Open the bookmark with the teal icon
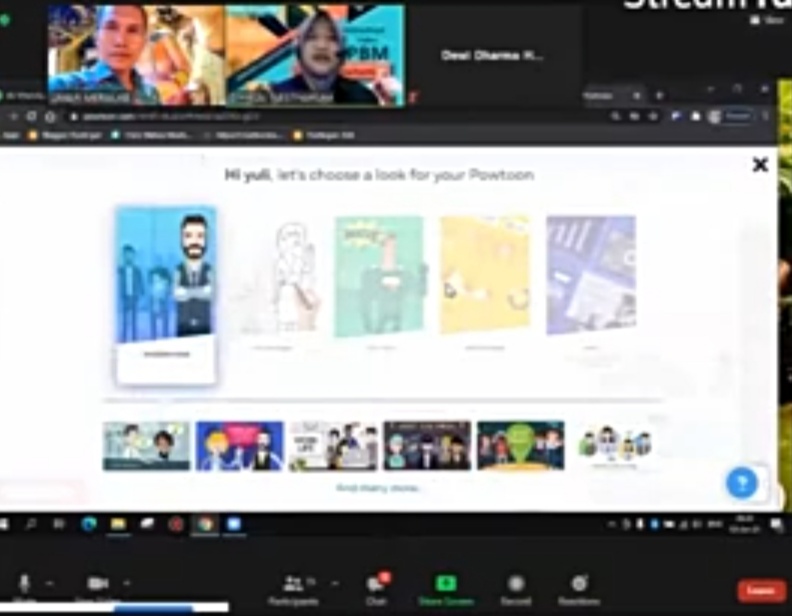The image size is (792, 616). [152, 135]
